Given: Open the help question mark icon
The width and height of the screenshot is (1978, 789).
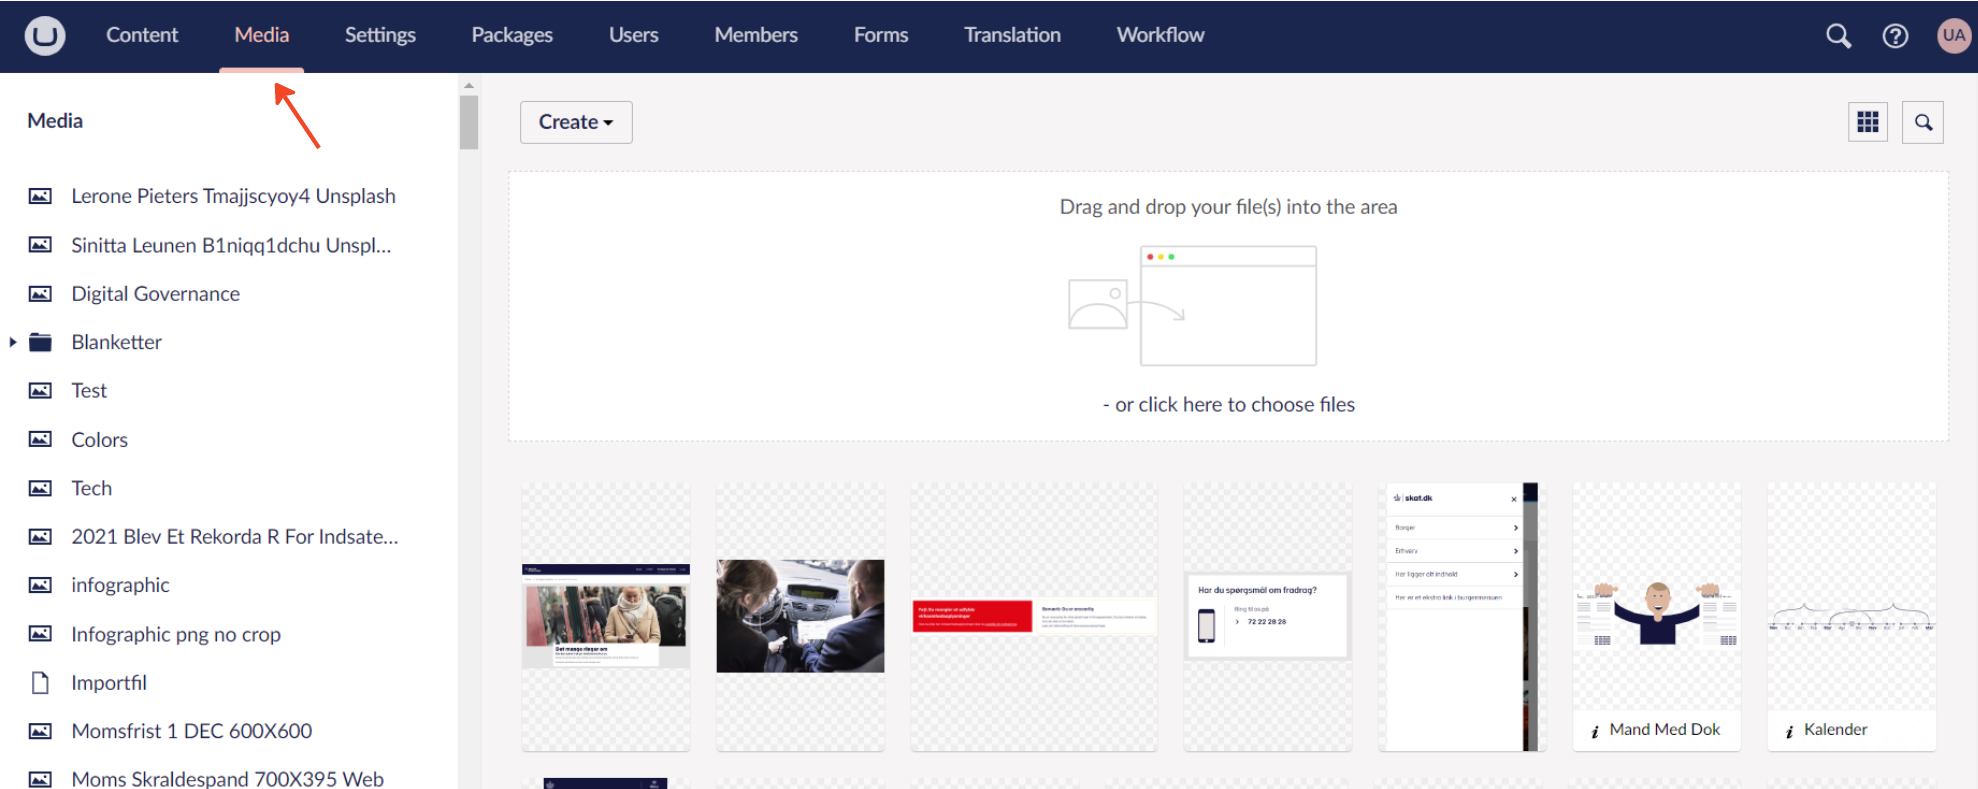Looking at the screenshot, I should [x=1895, y=36].
